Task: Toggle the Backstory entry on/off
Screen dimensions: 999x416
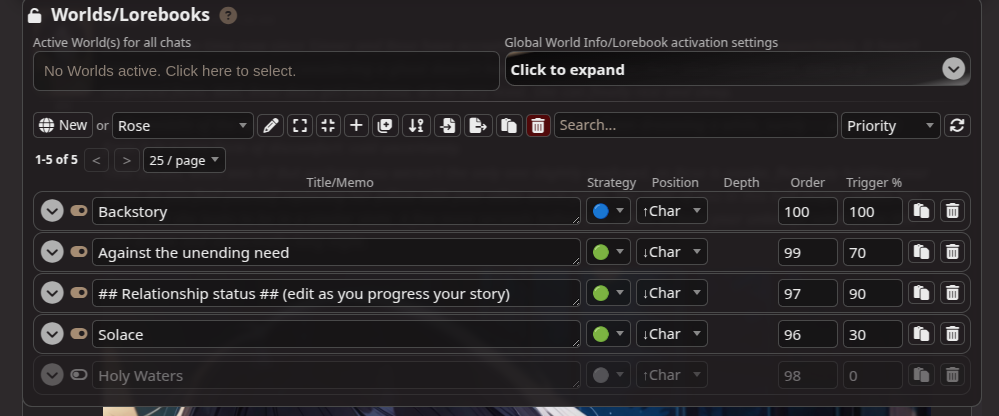Action: 79,210
